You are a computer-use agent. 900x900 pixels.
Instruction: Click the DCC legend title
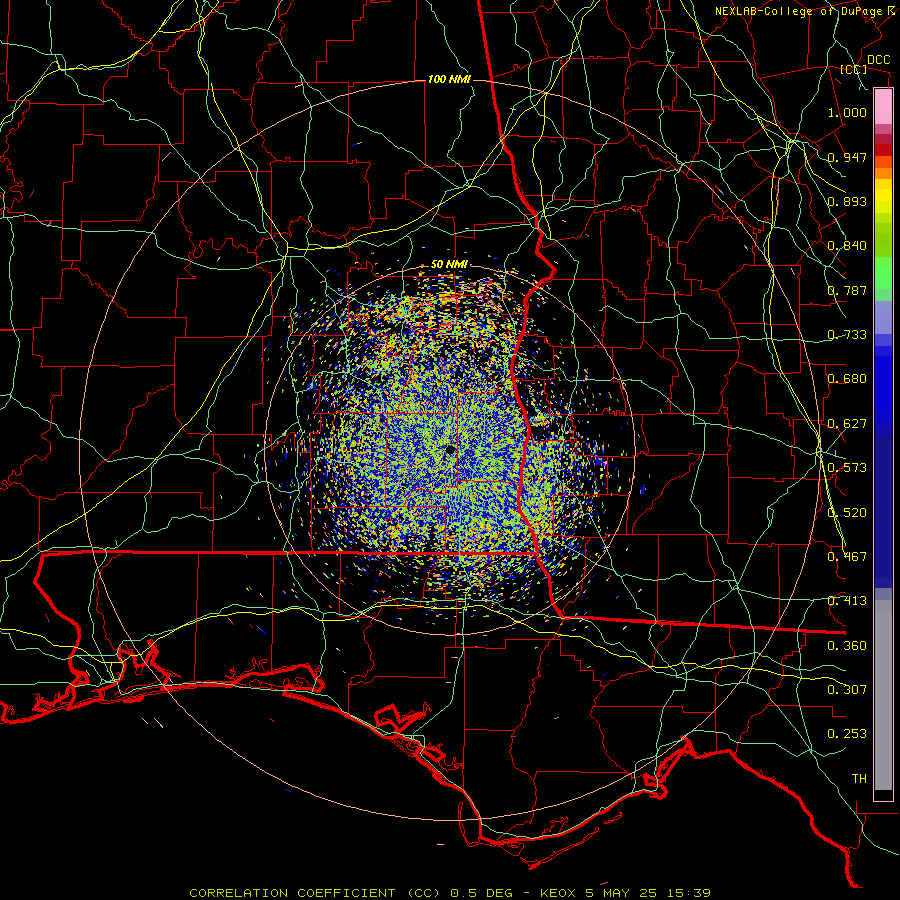point(878,60)
